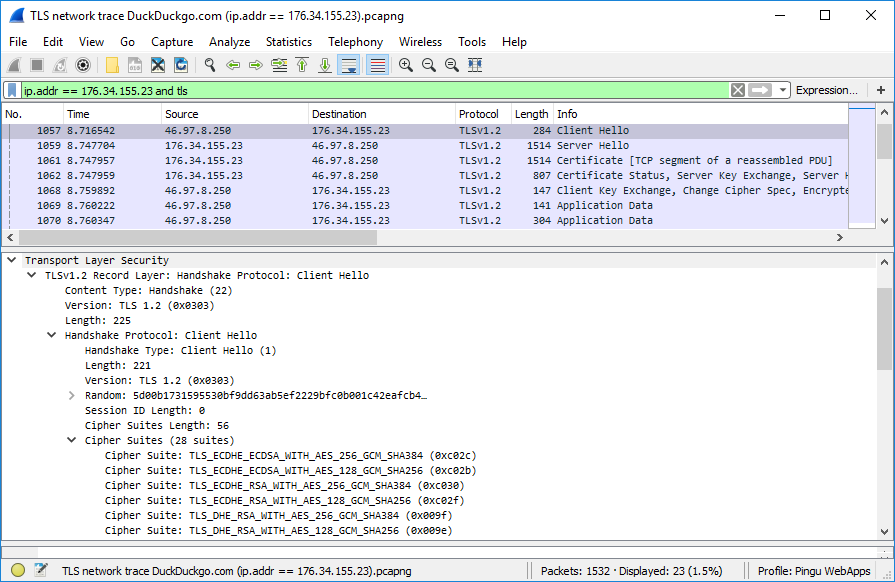Open the Analyze menu
This screenshot has width=895, height=582.
point(229,42)
